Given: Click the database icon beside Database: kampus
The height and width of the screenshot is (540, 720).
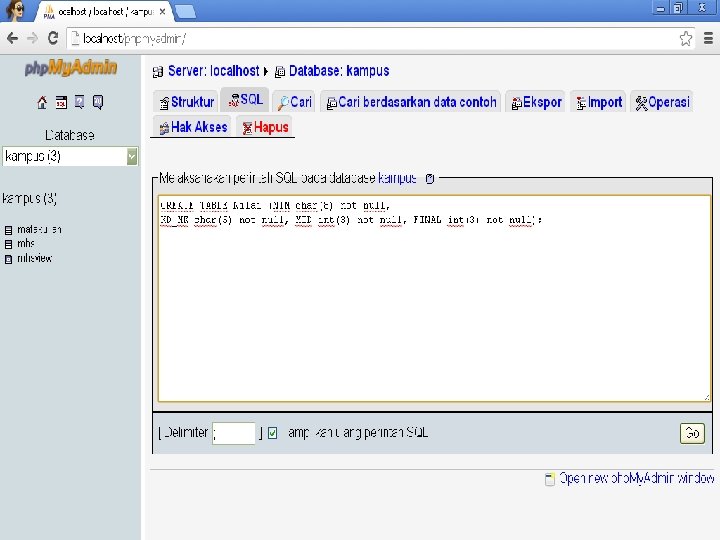Looking at the screenshot, I should [x=280, y=72].
